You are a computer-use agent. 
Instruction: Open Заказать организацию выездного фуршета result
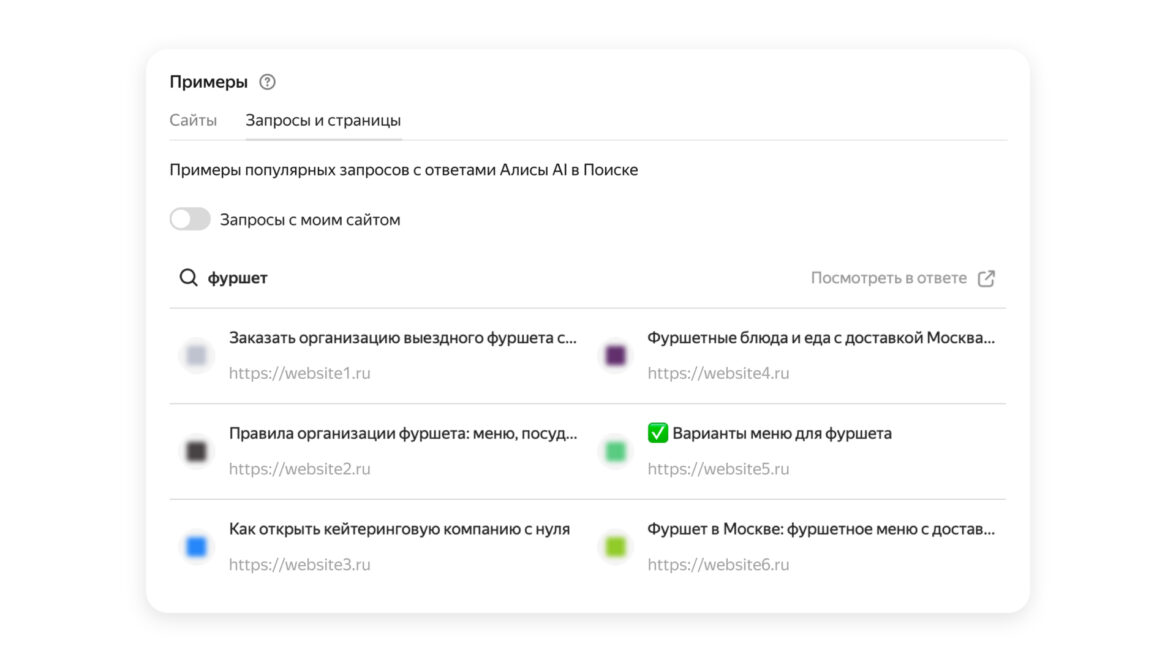[x=402, y=338]
